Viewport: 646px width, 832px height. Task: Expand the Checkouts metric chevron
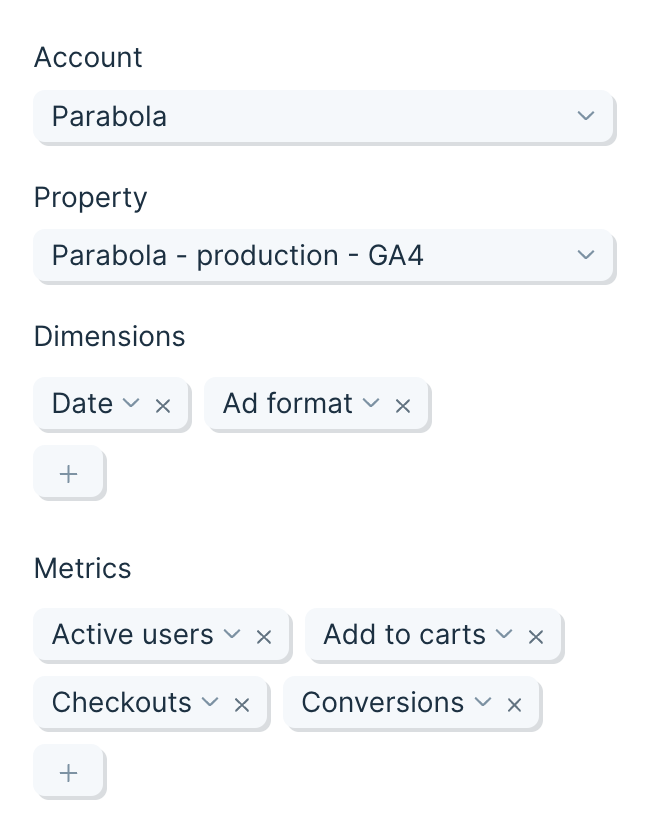click(x=210, y=701)
